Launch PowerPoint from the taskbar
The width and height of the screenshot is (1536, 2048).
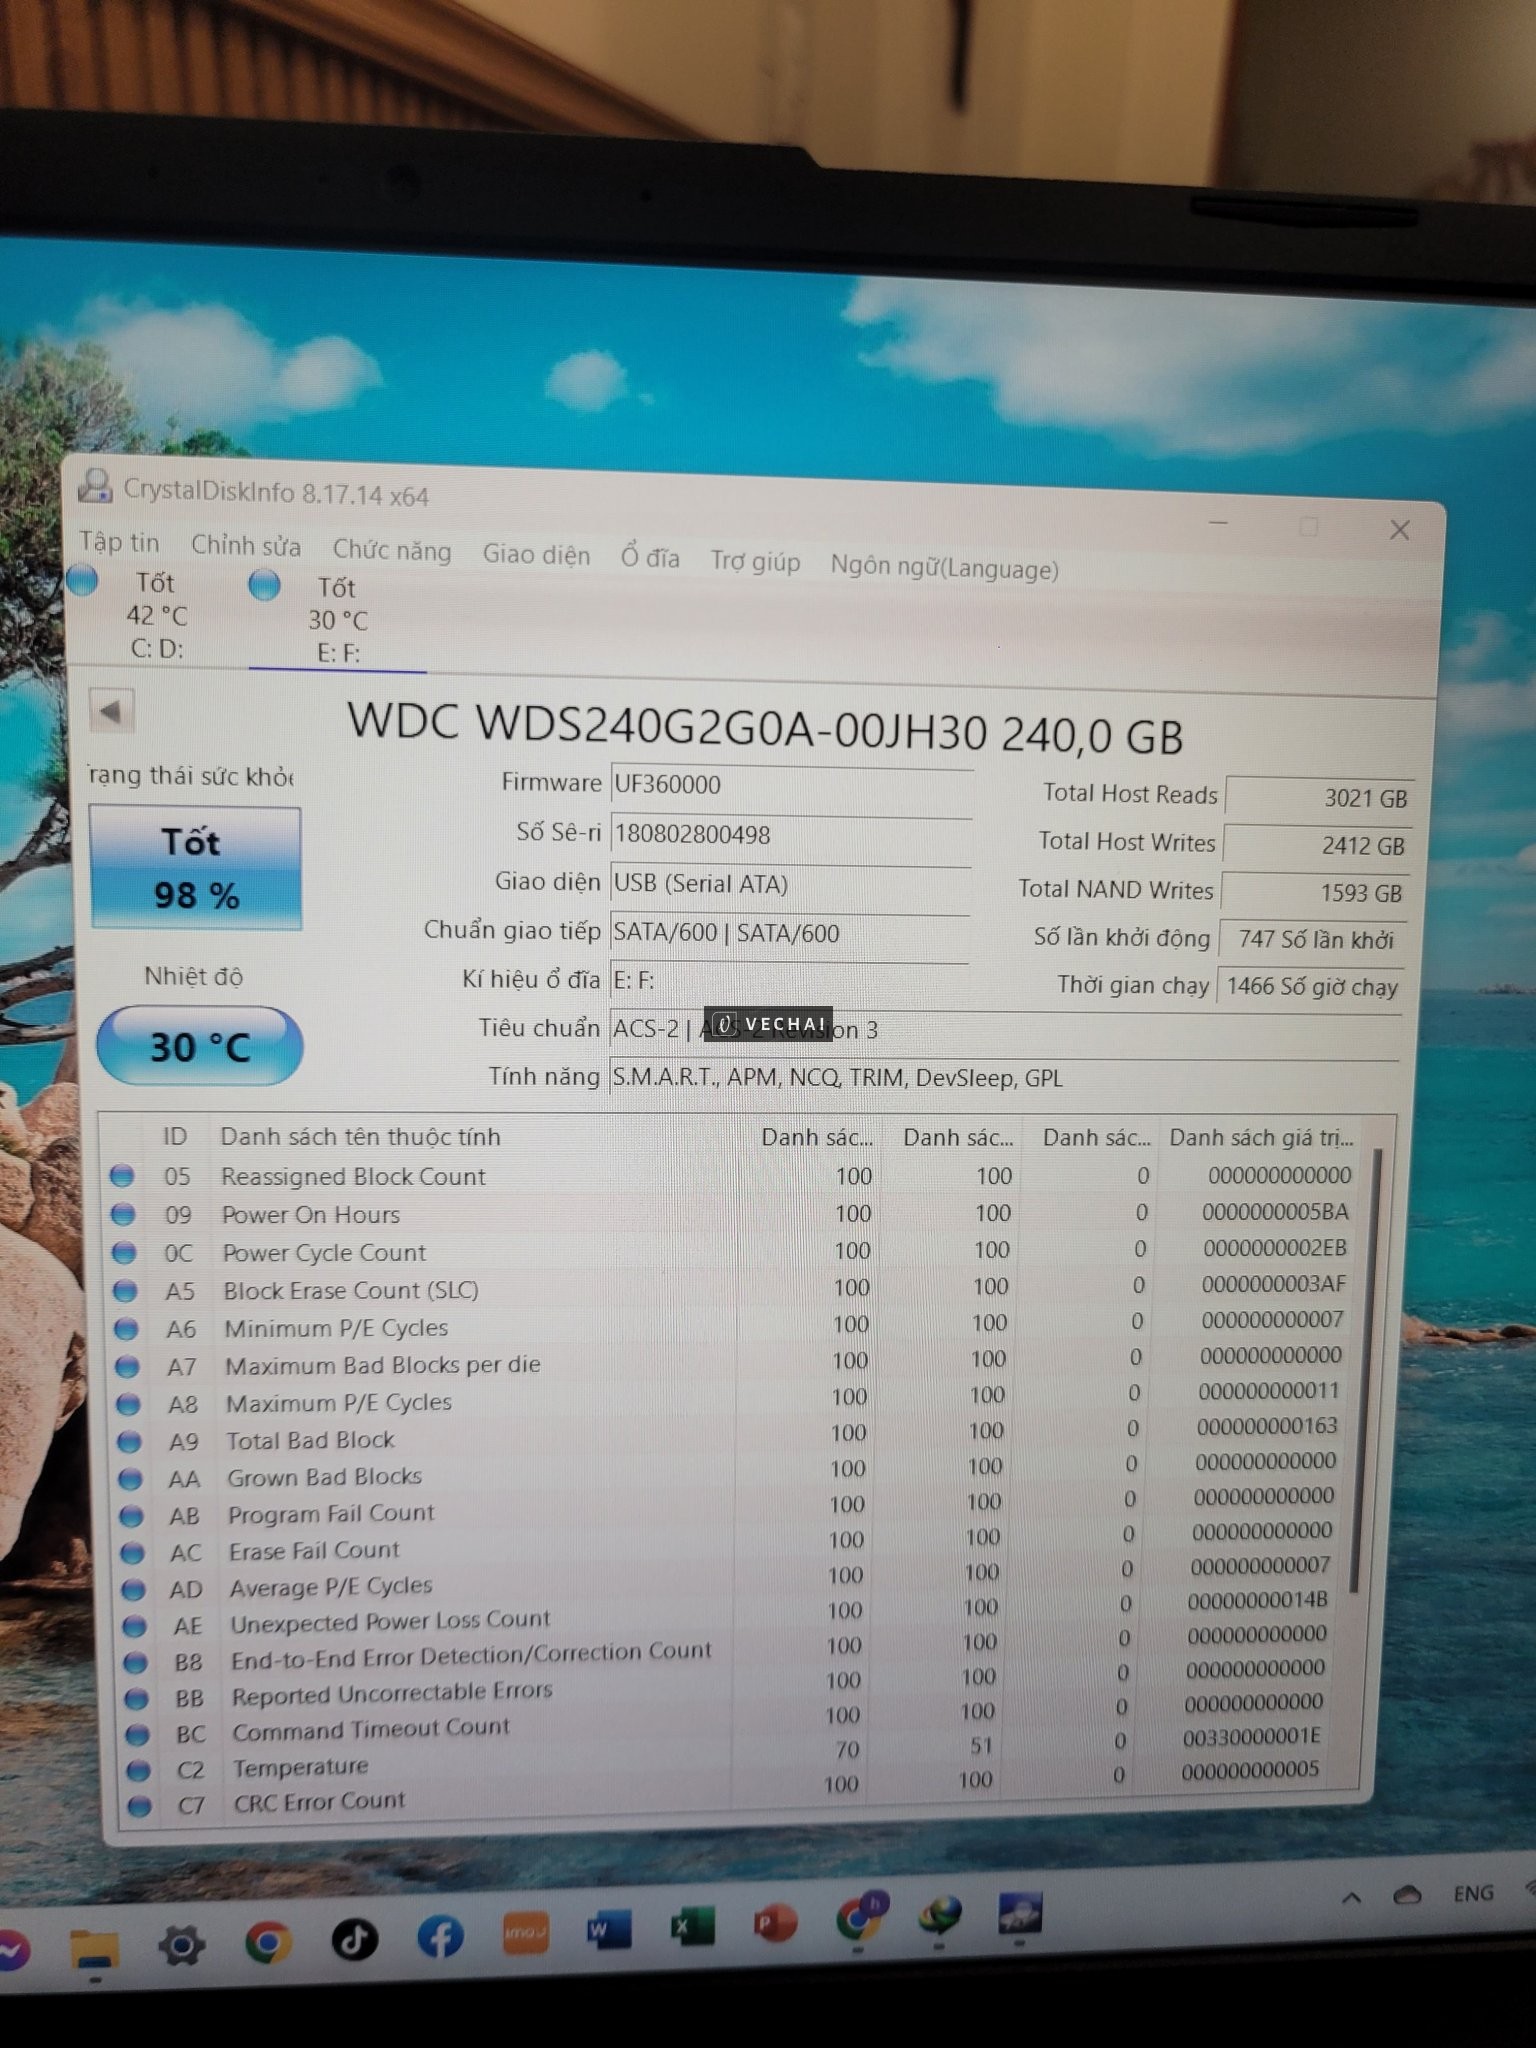[775, 1923]
